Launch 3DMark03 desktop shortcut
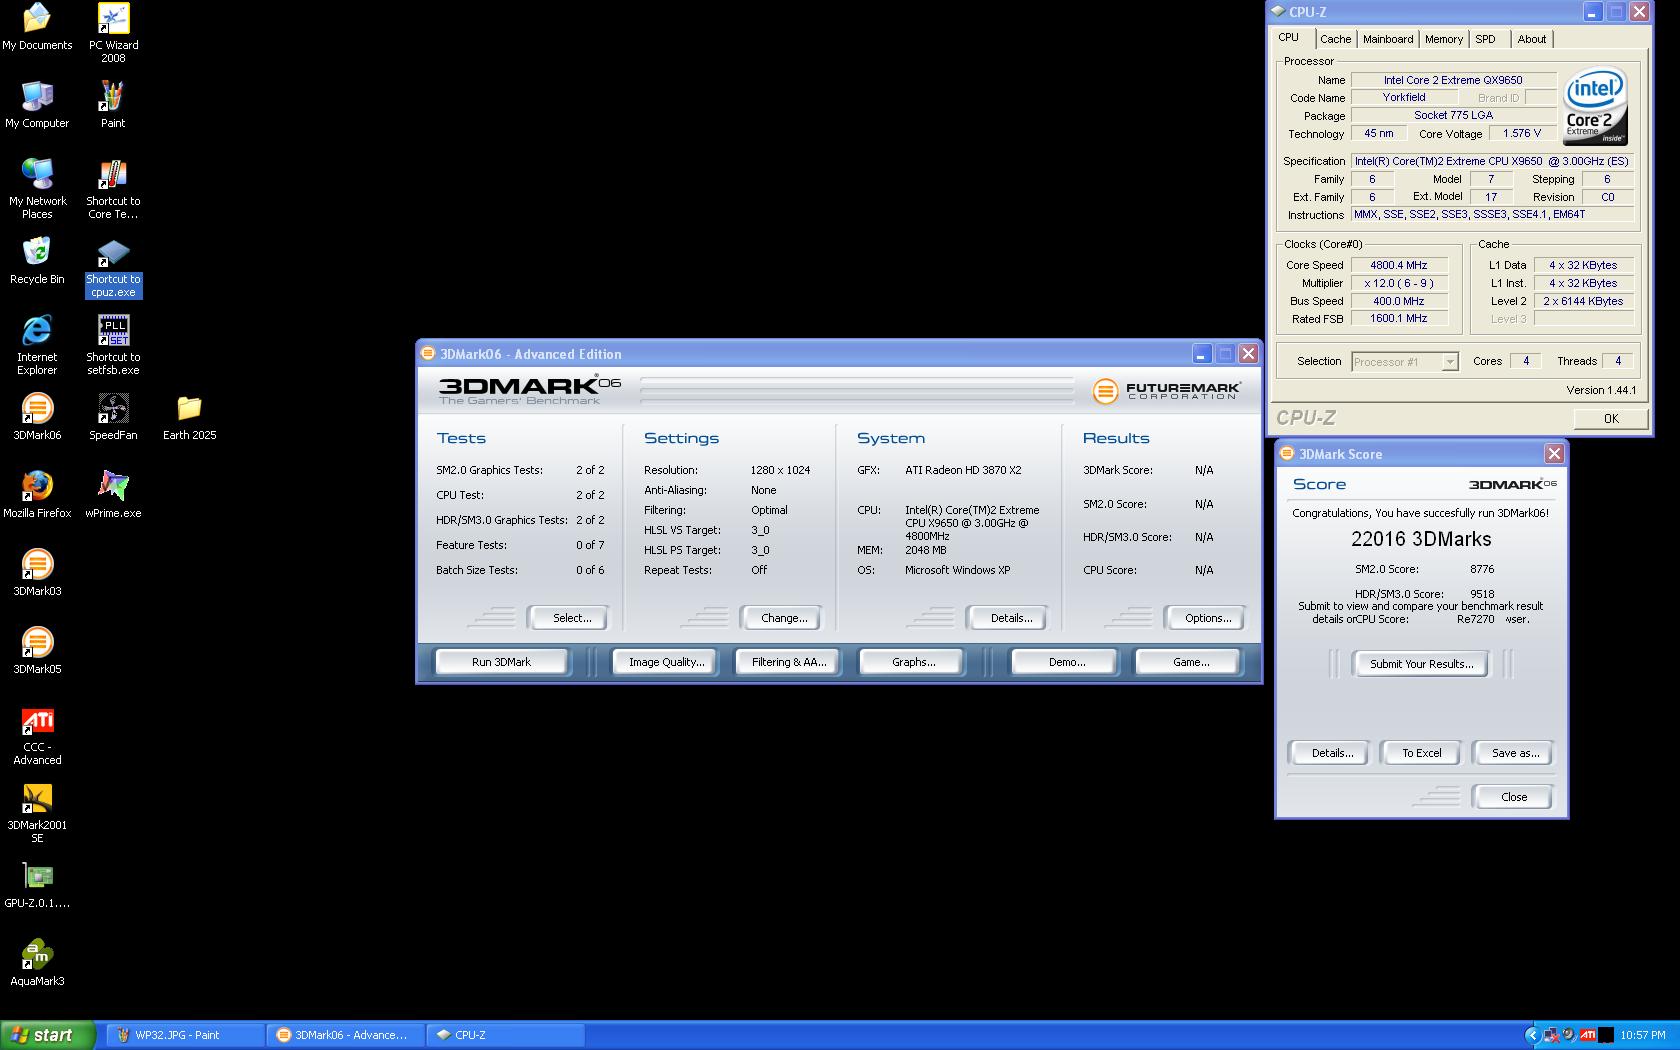This screenshot has width=1680, height=1050. (x=37, y=573)
